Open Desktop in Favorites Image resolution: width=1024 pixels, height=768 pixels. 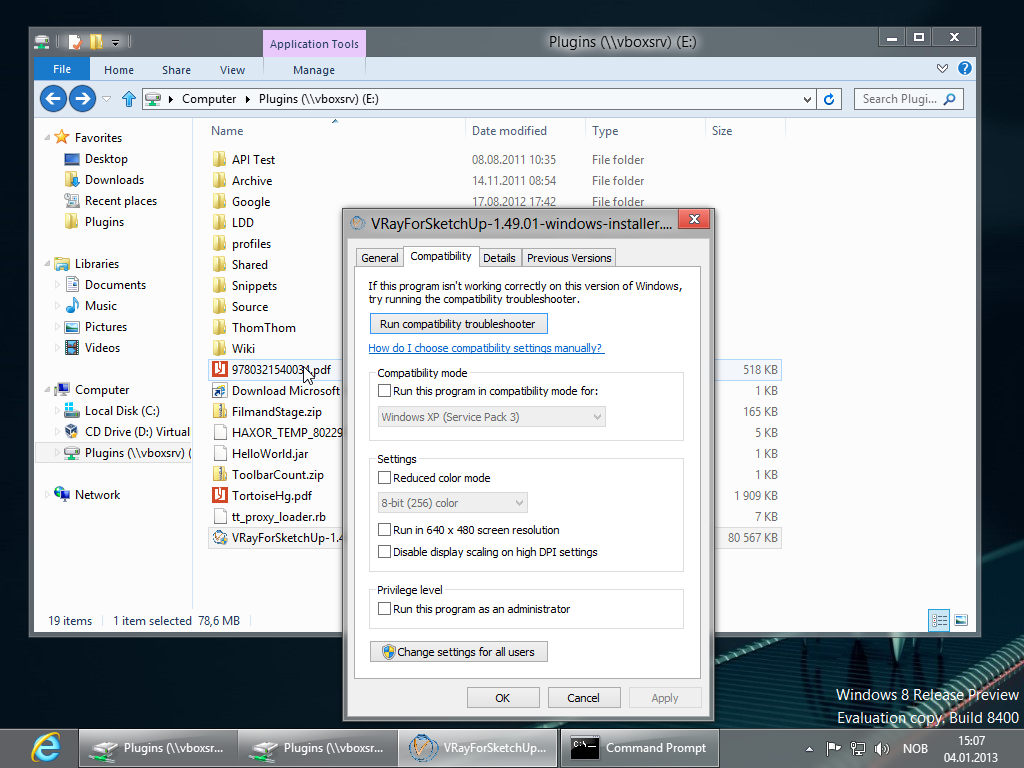(106, 159)
